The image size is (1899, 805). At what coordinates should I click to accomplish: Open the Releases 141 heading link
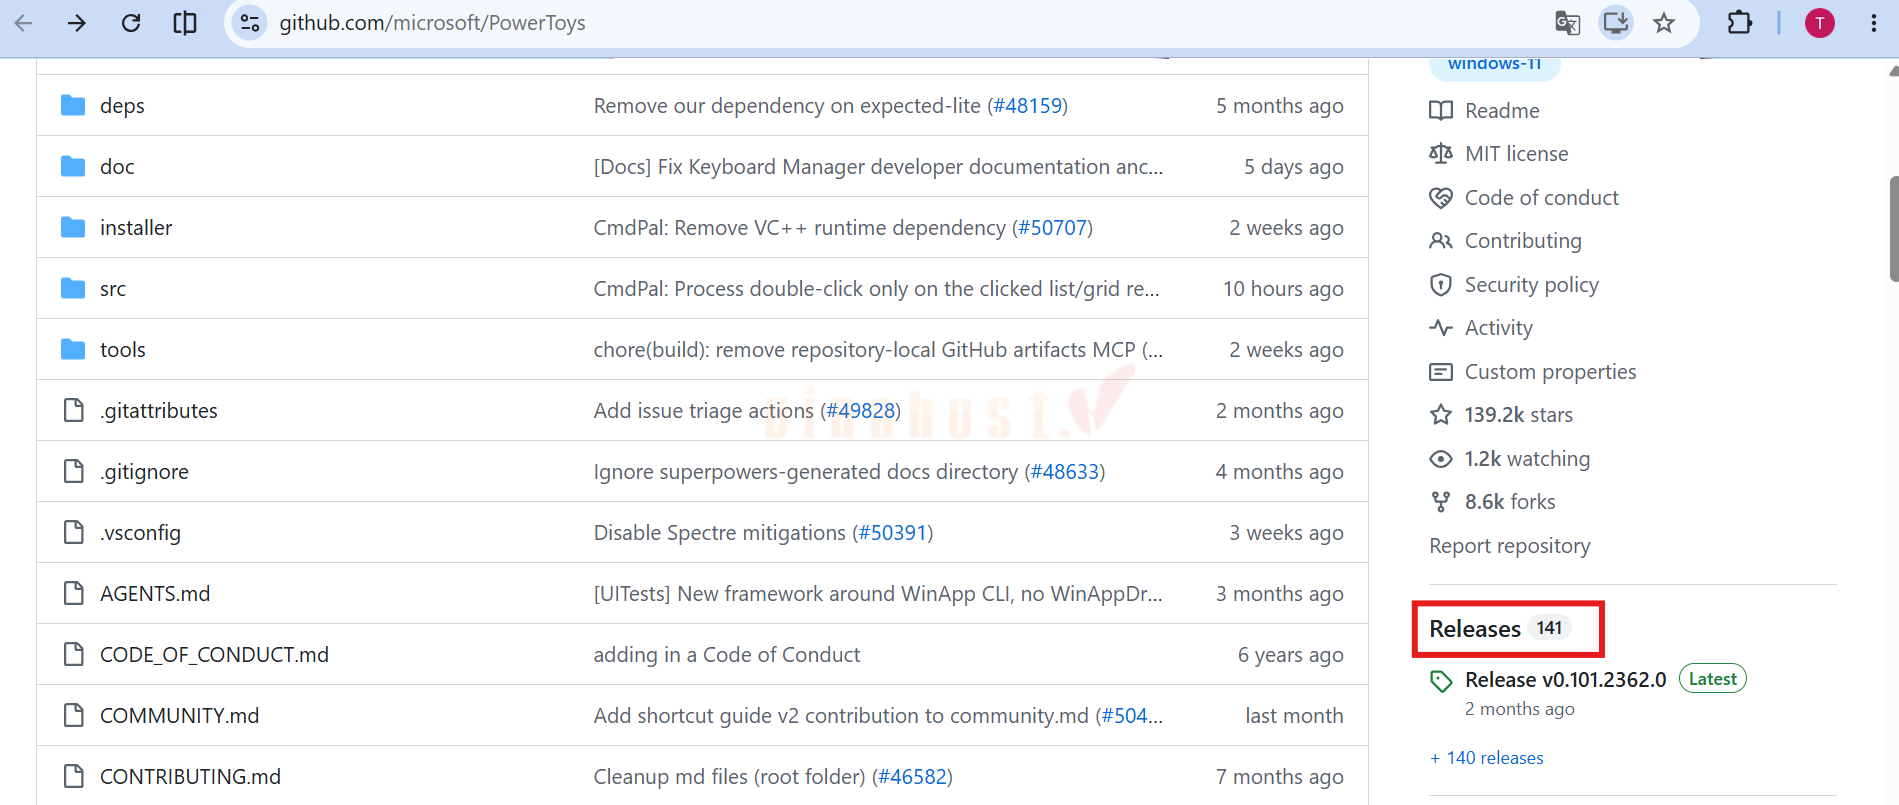1500,629
